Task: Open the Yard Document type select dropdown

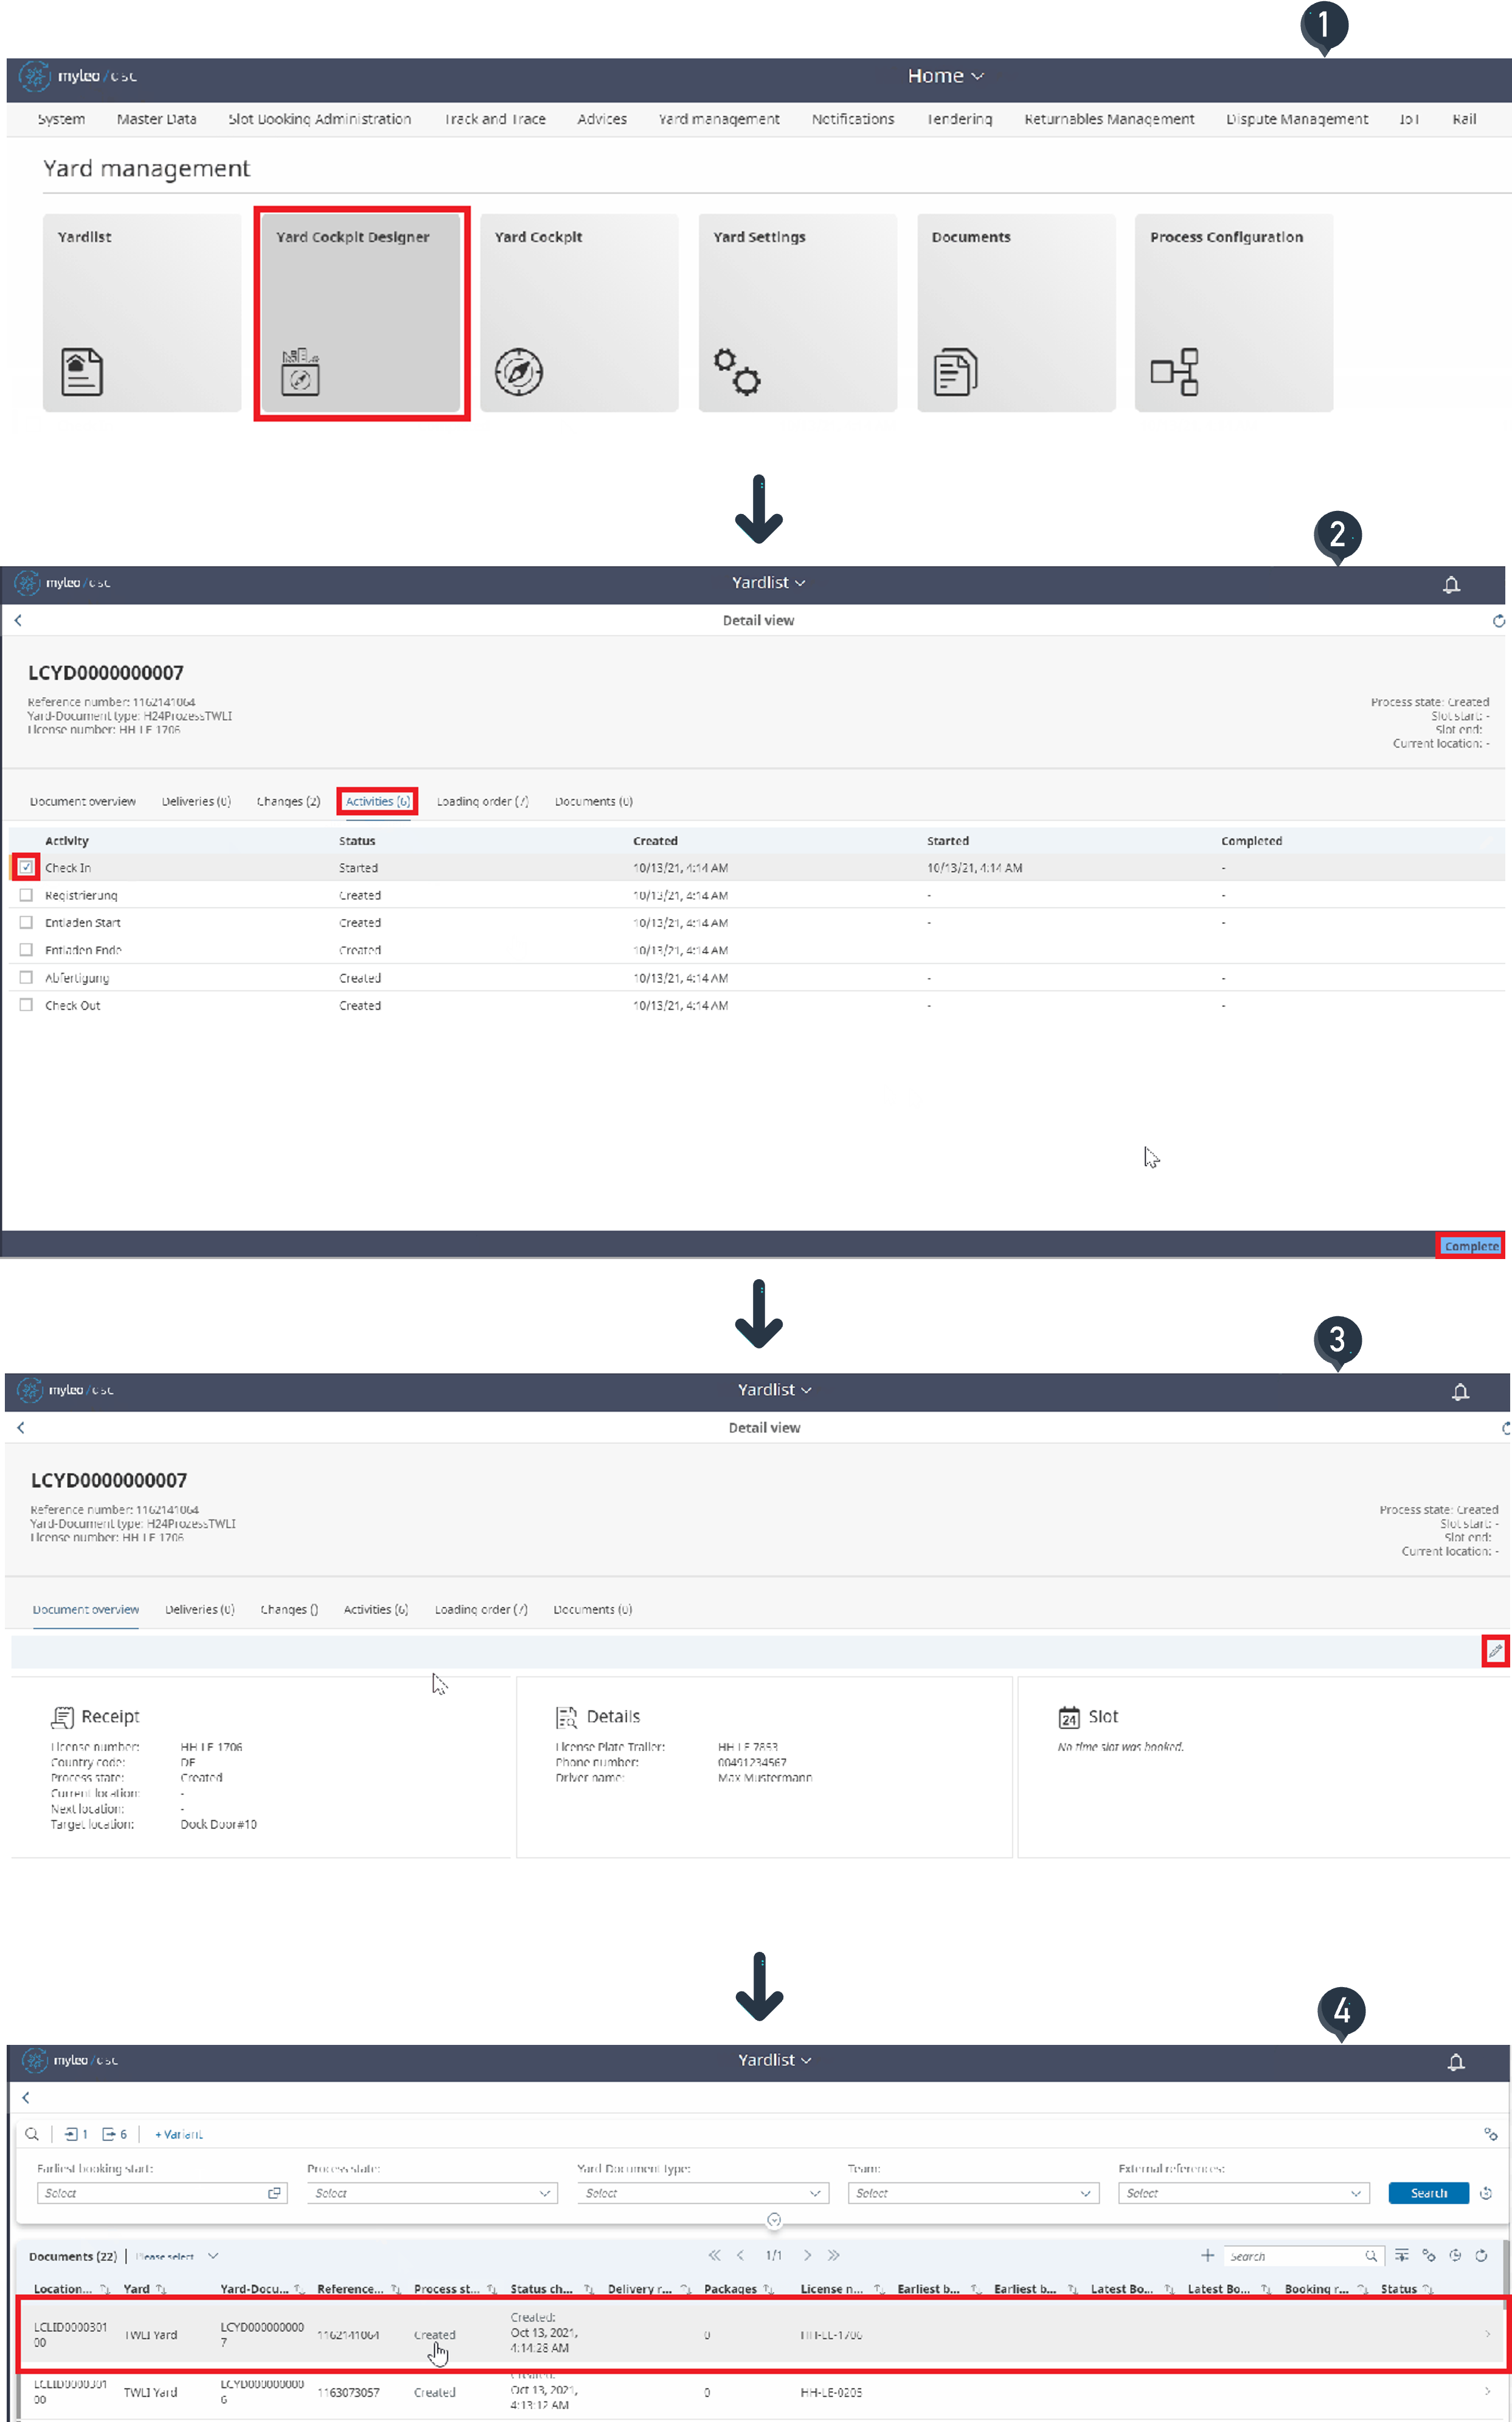Action: click(x=702, y=2193)
